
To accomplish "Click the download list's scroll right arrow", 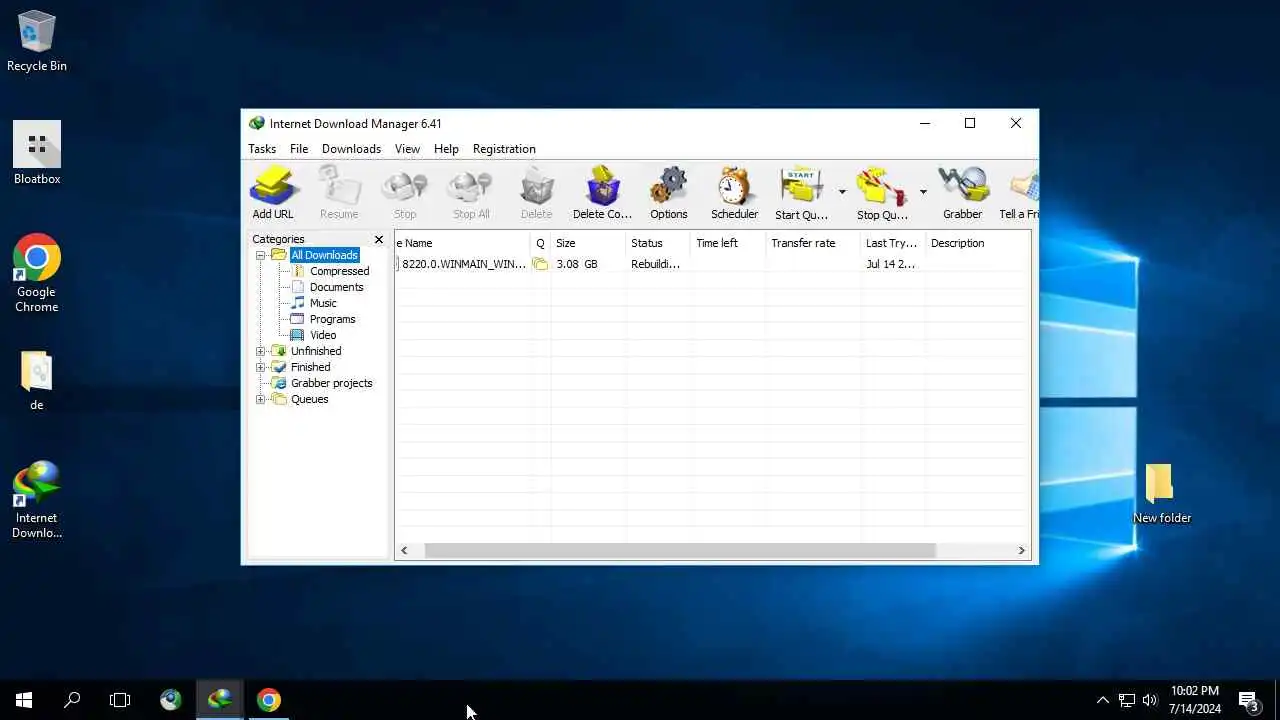I will click(x=1021, y=550).
